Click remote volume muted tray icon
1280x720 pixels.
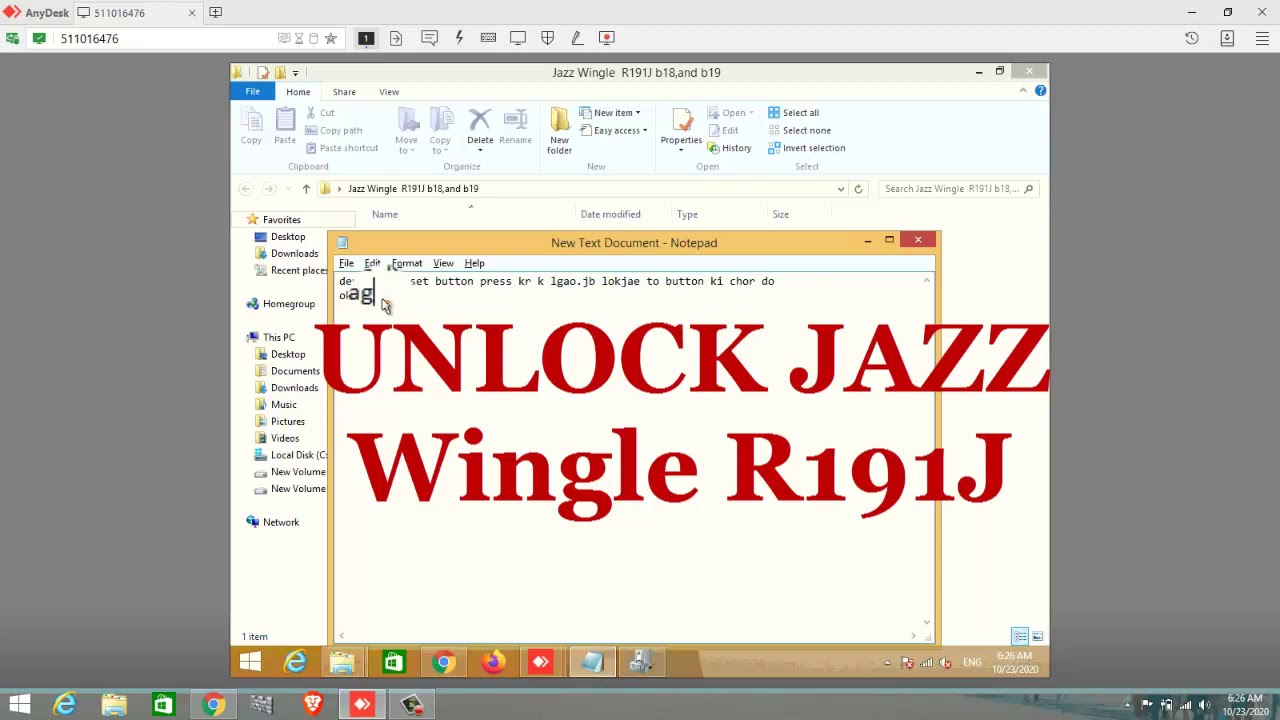[x=944, y=662]
